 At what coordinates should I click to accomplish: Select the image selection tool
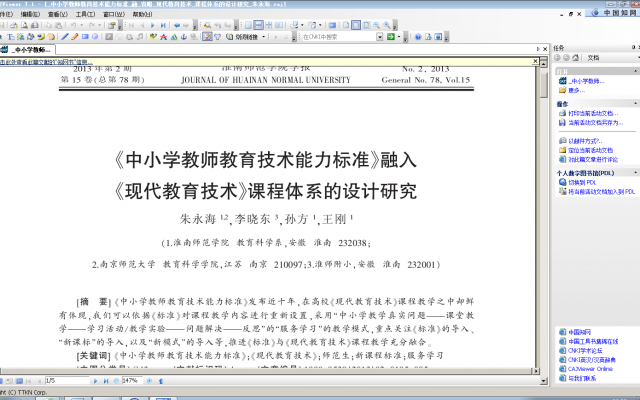[20, 37]
